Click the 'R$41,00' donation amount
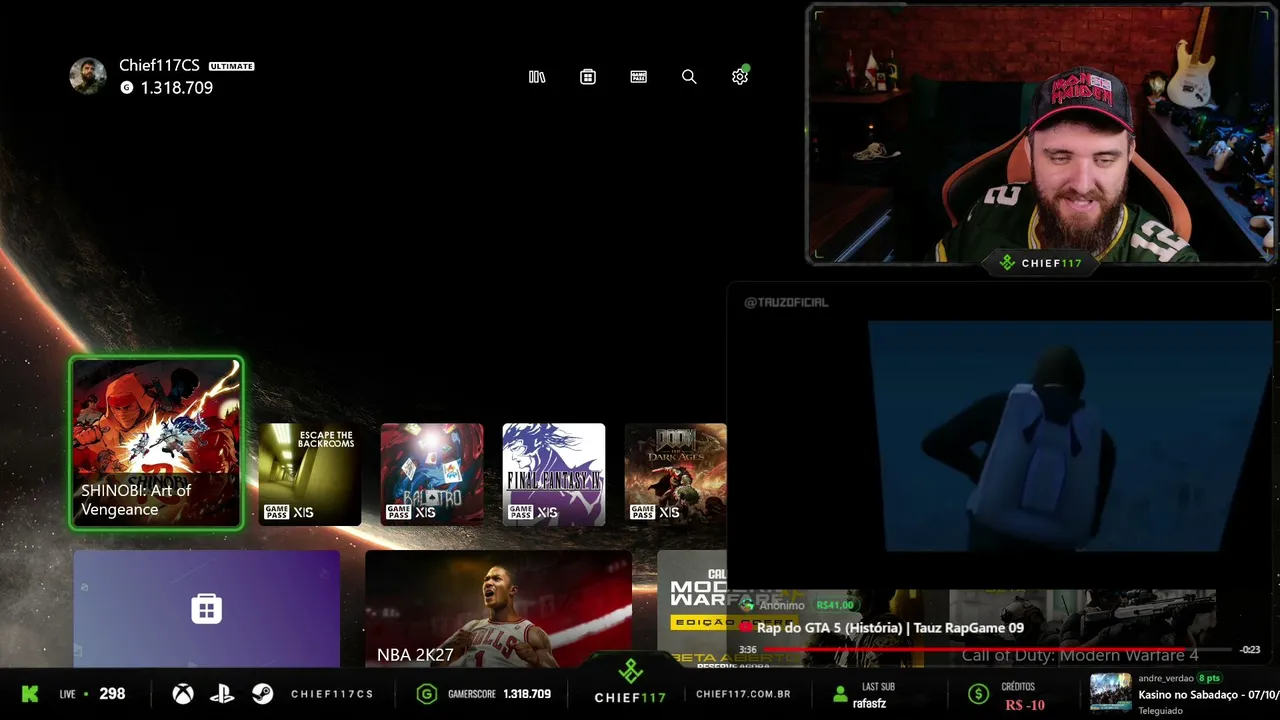Image resolution: width=1280 pixels, height=720 pixels. coord(835,605)
